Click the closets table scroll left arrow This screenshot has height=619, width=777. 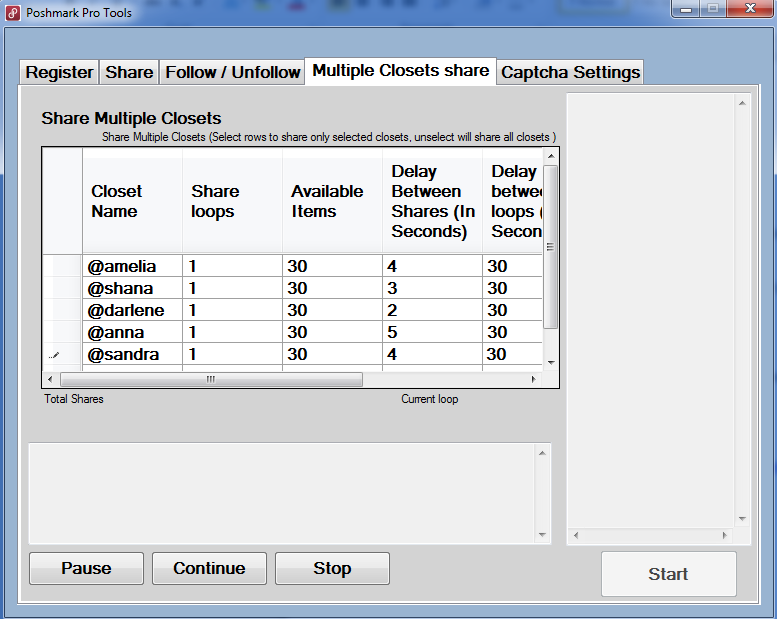pyautogui.click(x=50, y=380)
